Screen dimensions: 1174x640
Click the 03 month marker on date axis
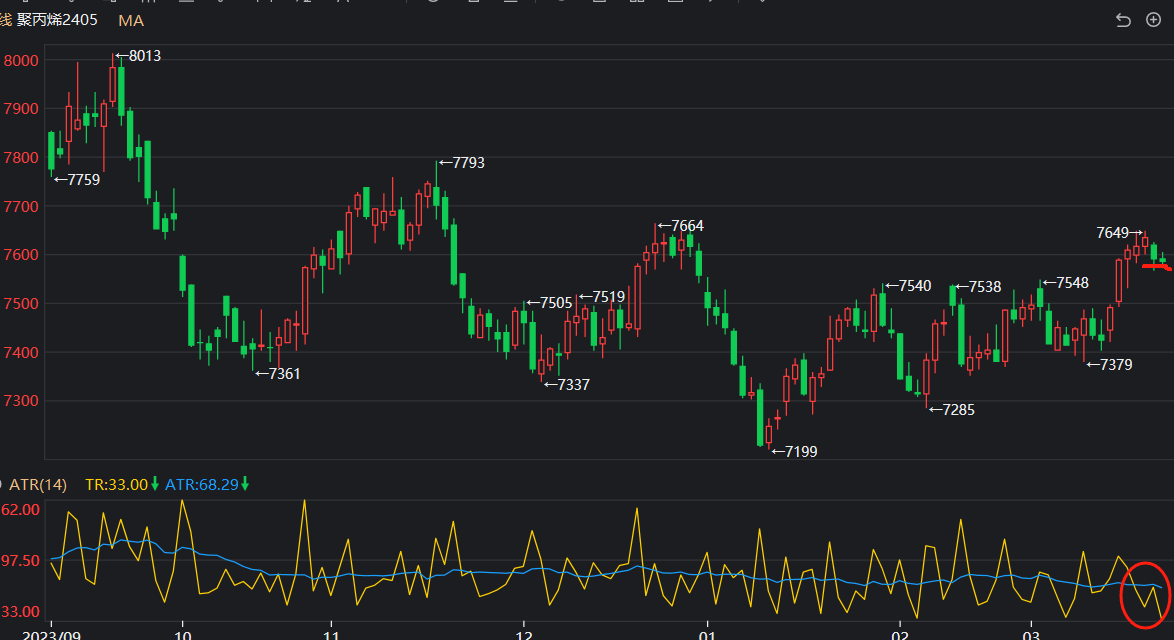click(x=1031, y=635)
